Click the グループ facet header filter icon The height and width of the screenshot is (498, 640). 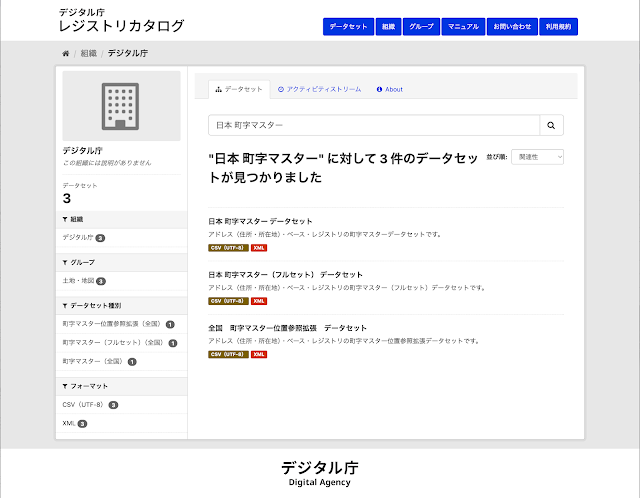pos(65,262)
